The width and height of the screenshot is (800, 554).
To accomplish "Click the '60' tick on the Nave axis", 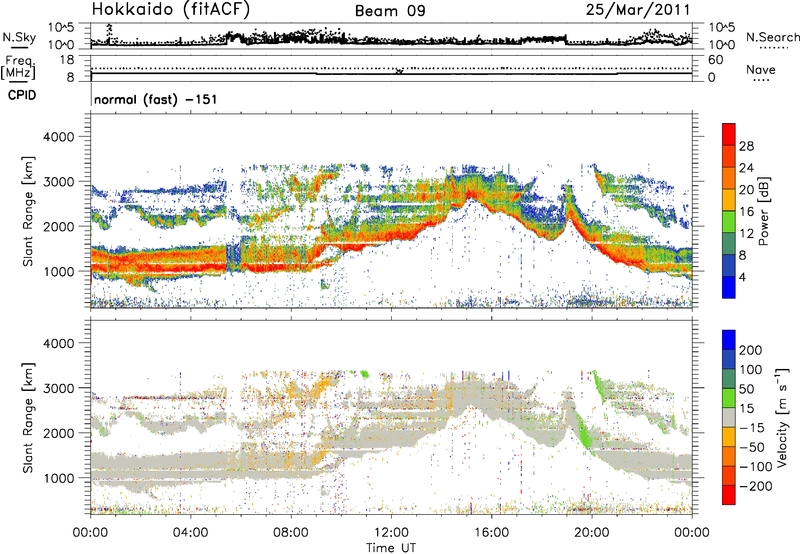I will click(x=715, y=60).
